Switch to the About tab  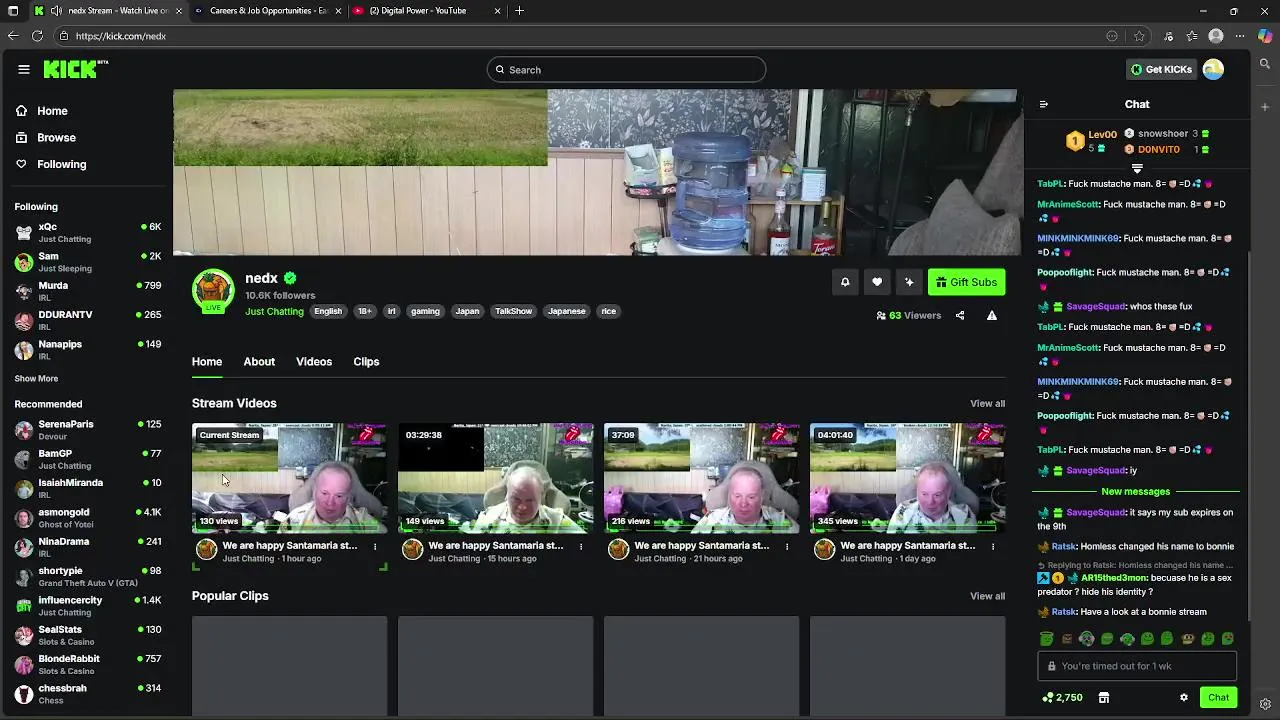[x=259, y=362]
